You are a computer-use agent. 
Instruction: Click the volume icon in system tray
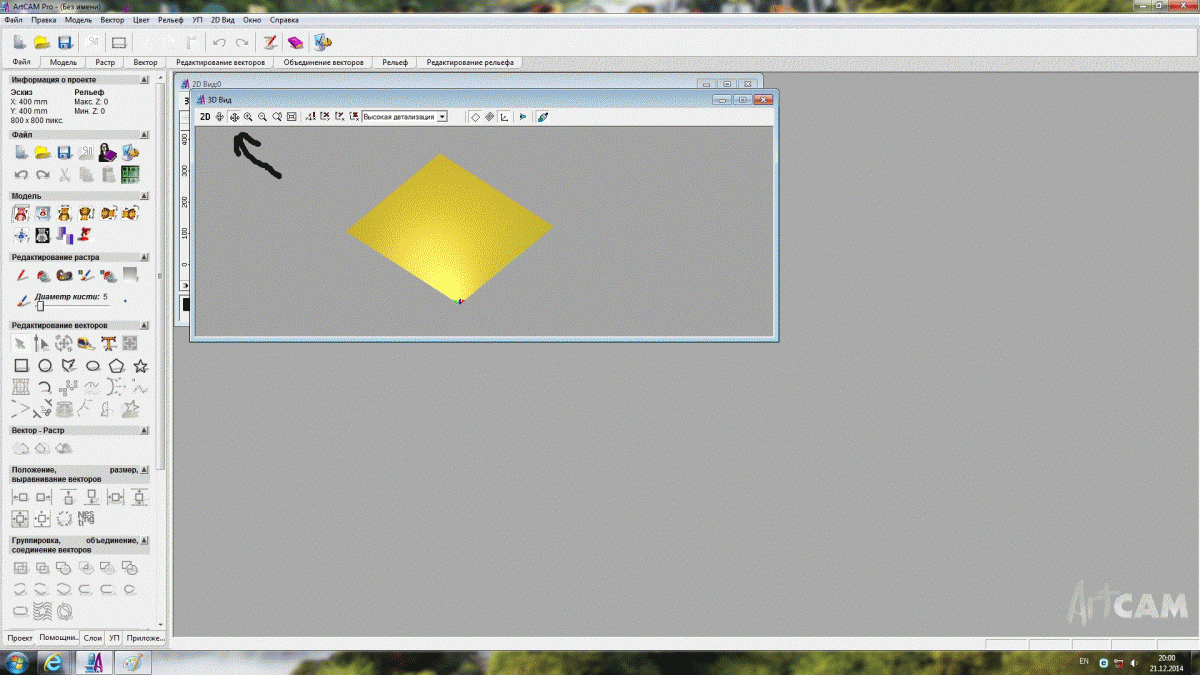click(x=1132, y=663)
